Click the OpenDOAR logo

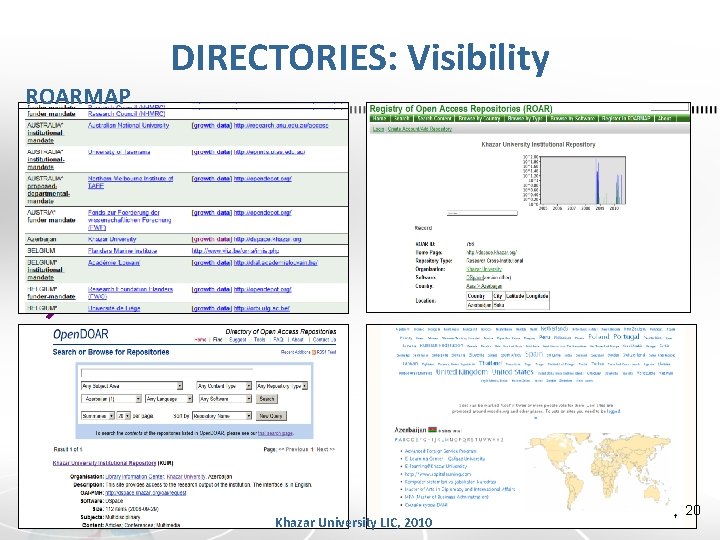click(81, 335)
